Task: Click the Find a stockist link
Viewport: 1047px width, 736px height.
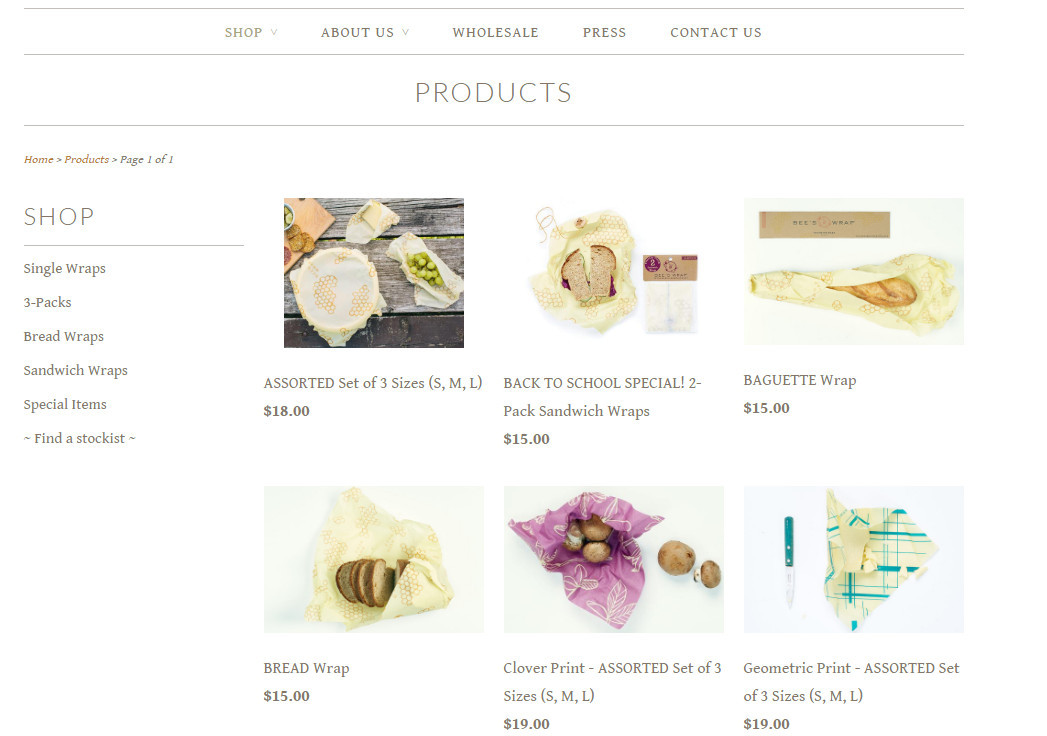Action: (79, 439)
